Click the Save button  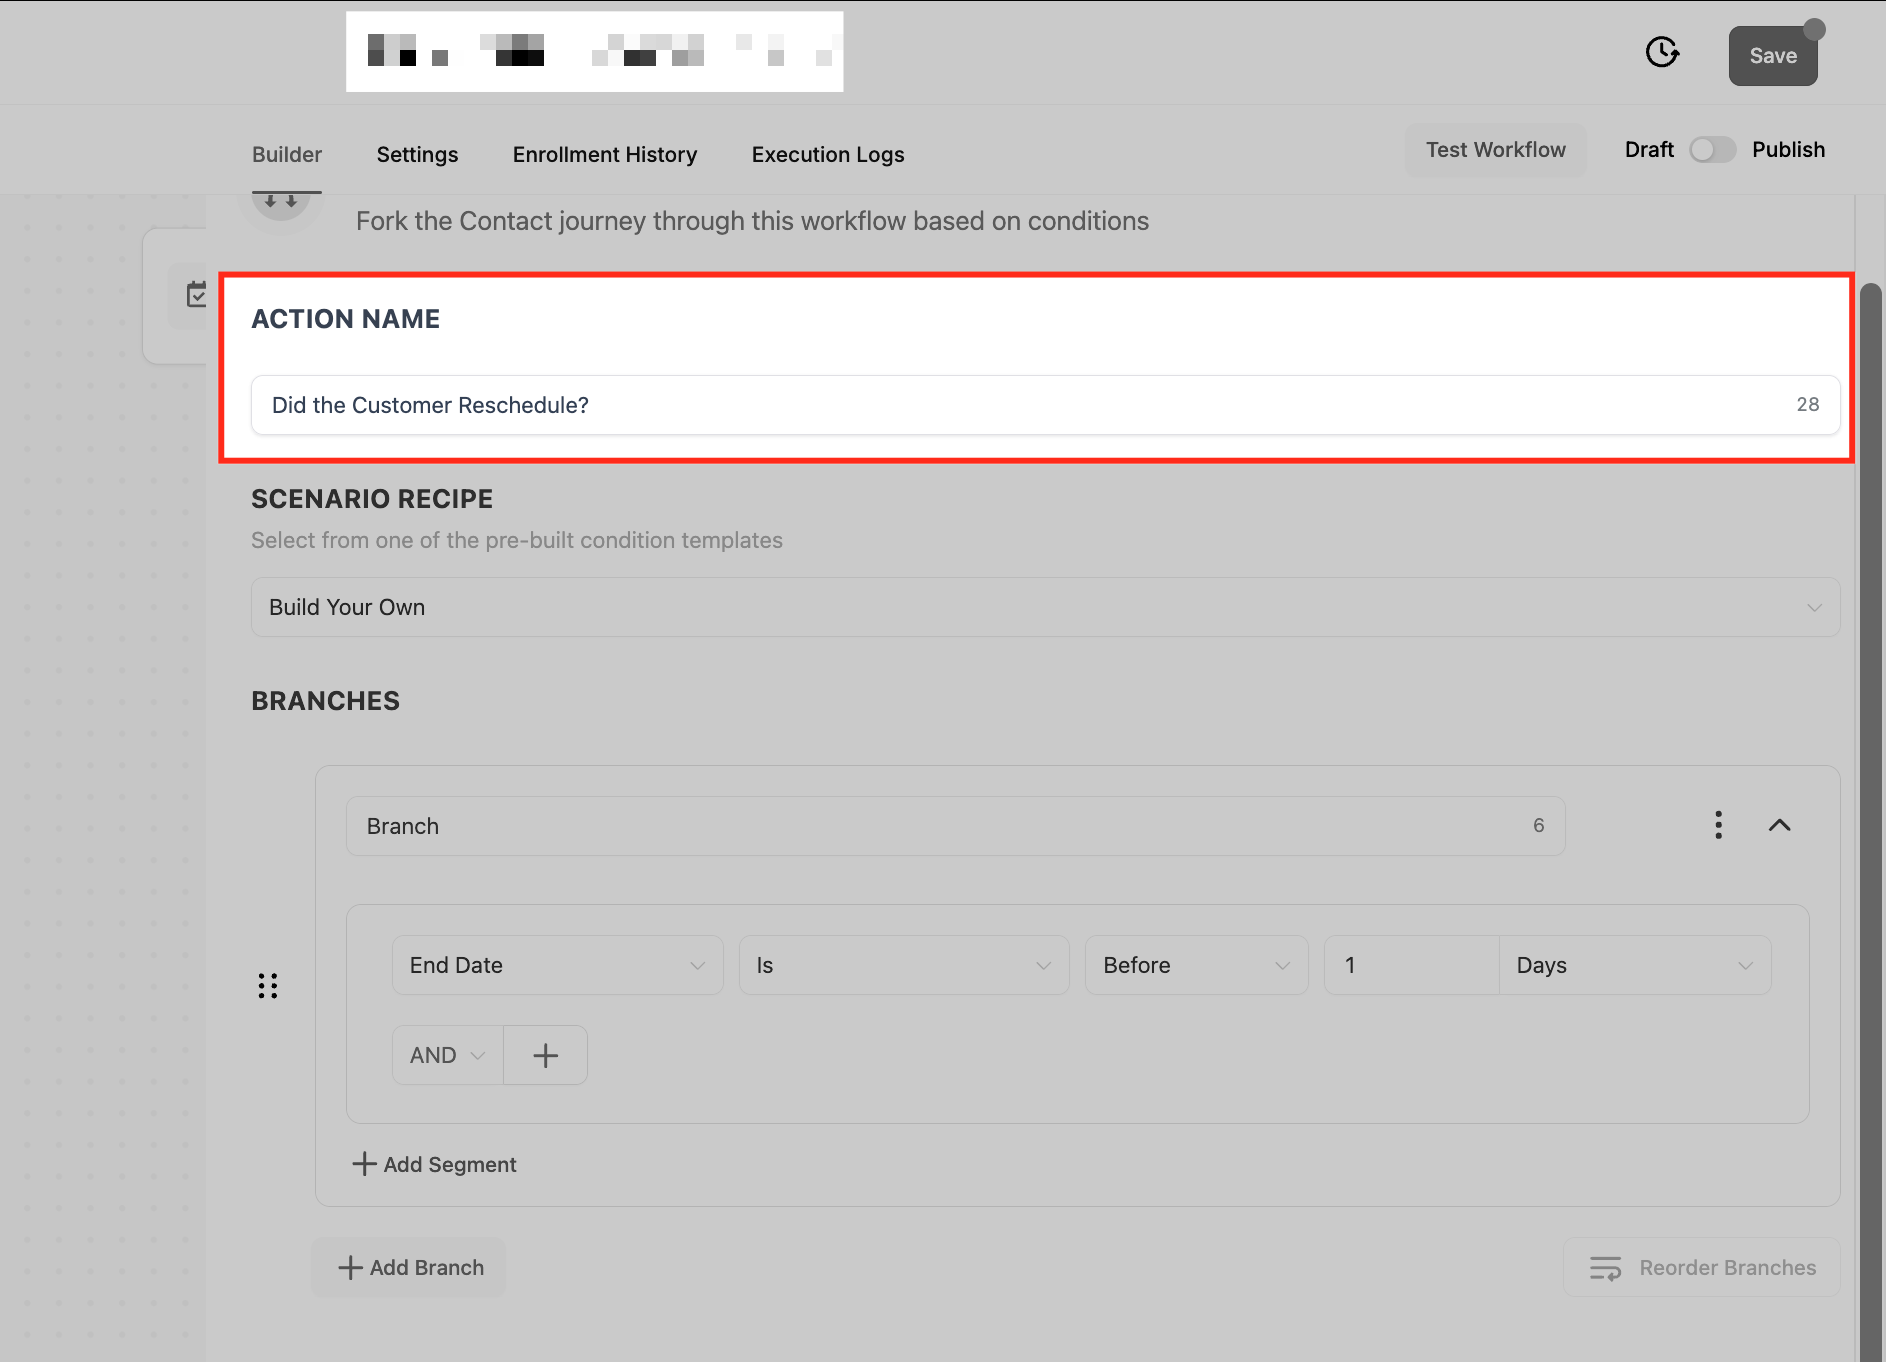click(x=1773, y=56)
